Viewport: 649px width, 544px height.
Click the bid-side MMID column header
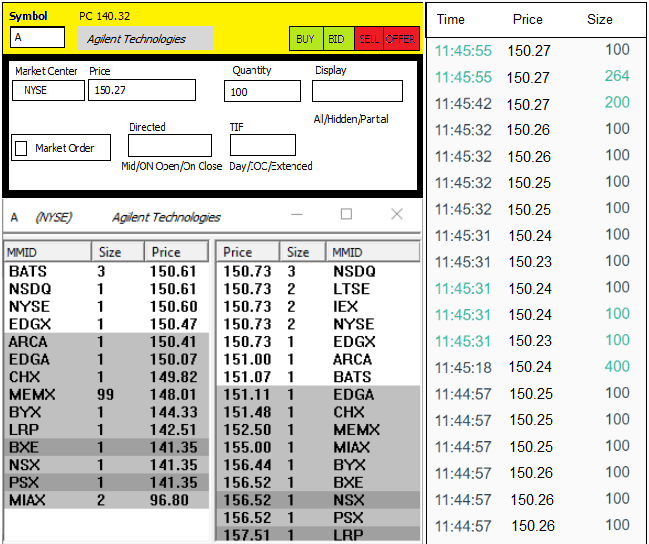[x=48, y=252]
